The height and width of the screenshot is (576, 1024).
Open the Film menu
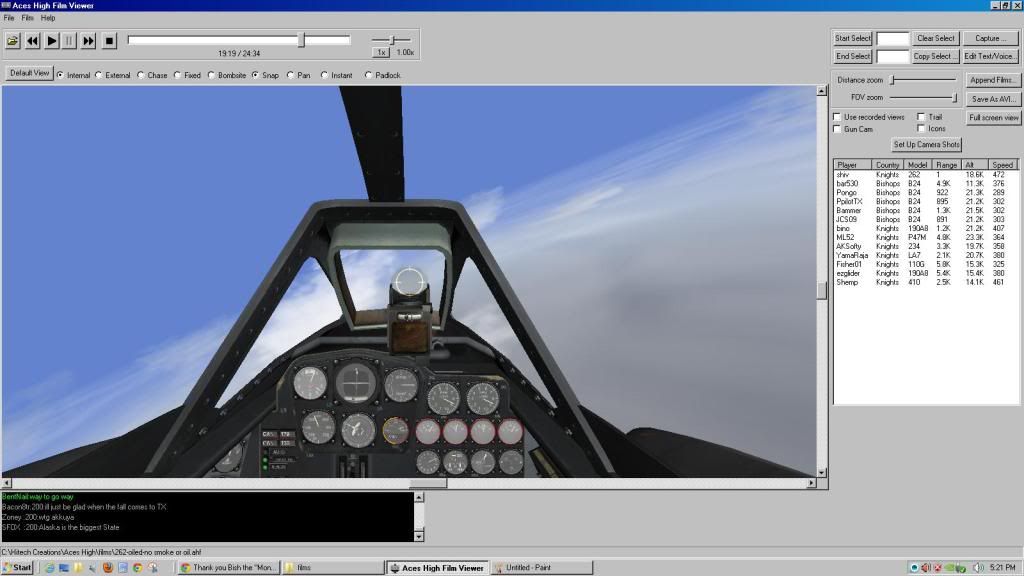[27, 18]
